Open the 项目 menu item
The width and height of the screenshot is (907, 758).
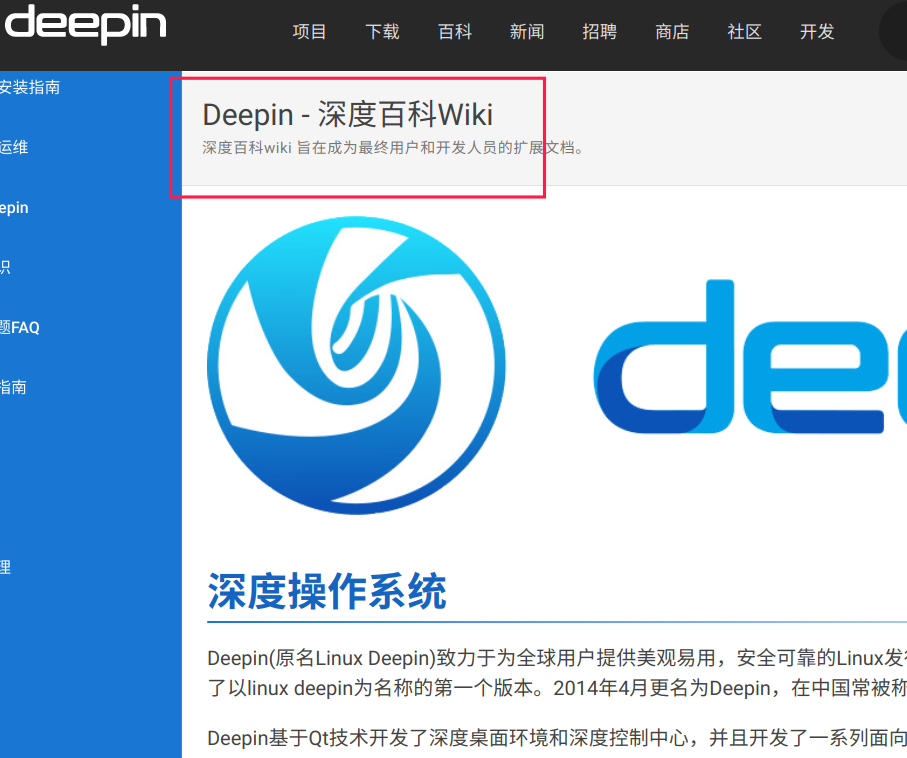point(309,31)
